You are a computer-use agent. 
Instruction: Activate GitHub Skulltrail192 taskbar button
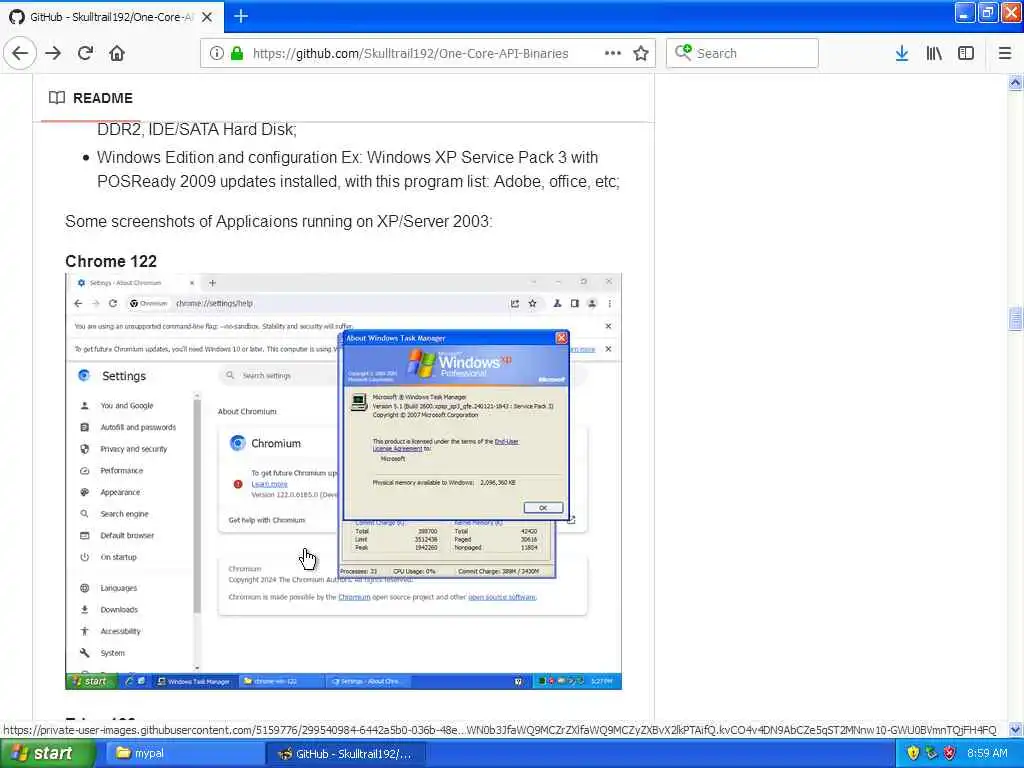pos(346,754)
